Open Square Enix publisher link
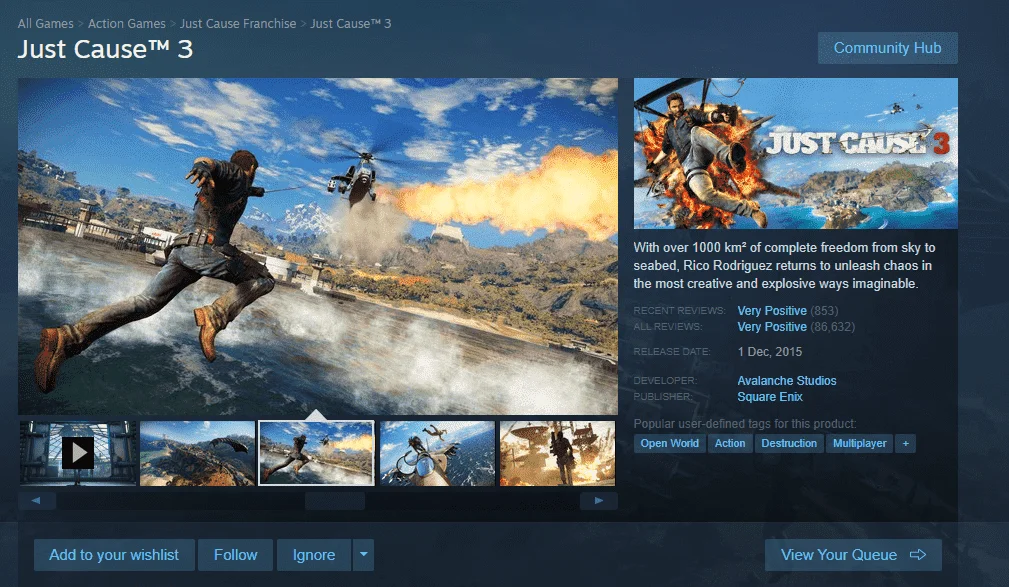 (x=770, y=397)
